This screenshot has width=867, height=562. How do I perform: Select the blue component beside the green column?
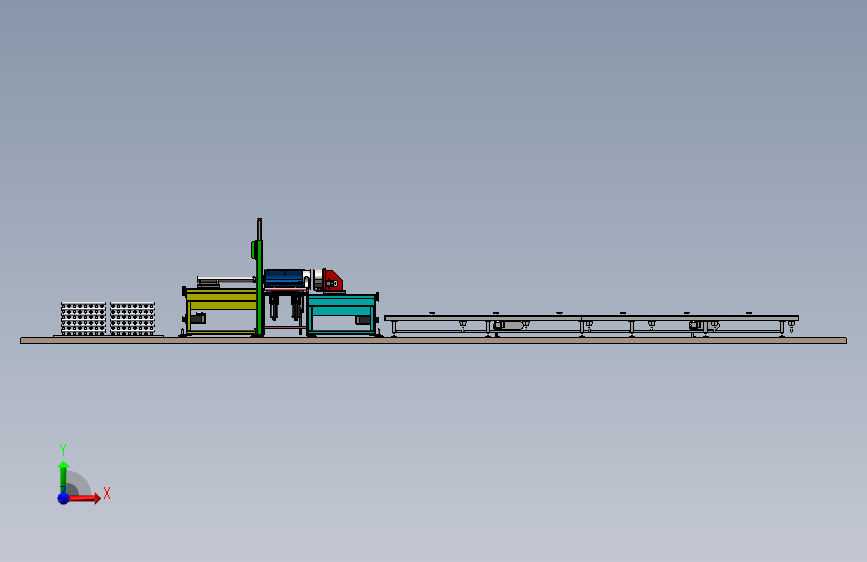point(284,278)
